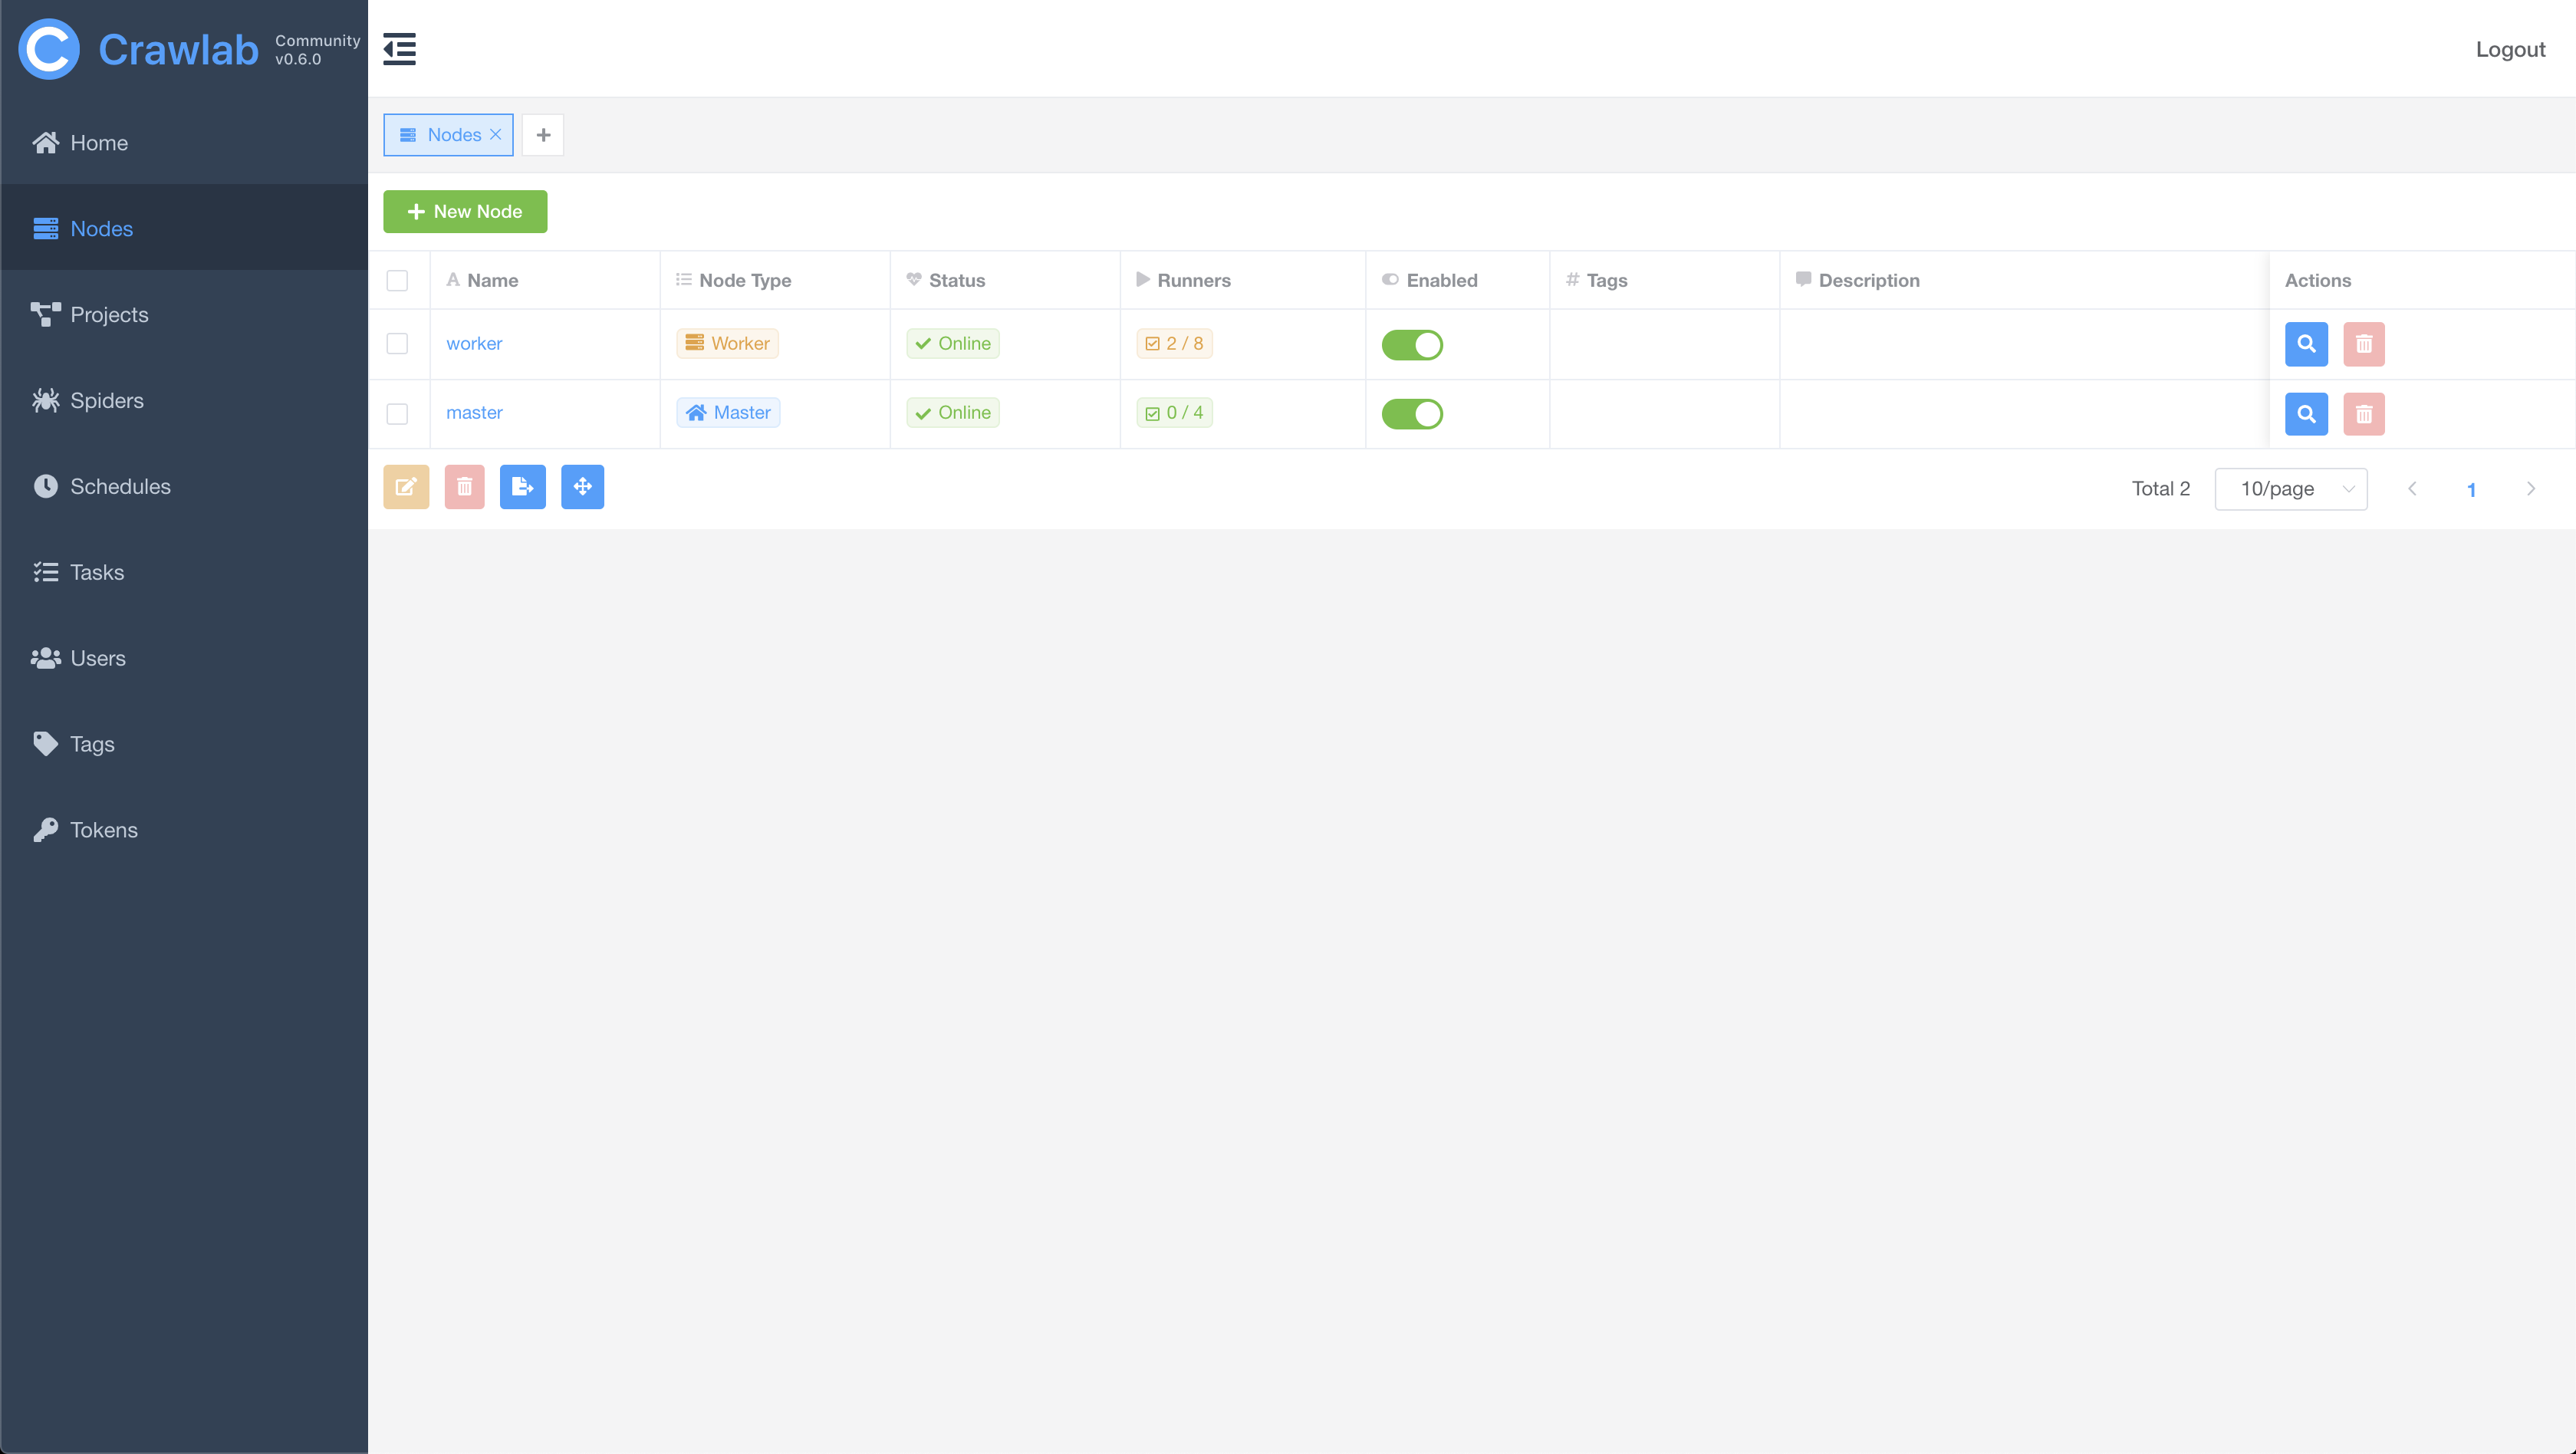
Task: Close the Nodes tab
Action: point(496,134)
